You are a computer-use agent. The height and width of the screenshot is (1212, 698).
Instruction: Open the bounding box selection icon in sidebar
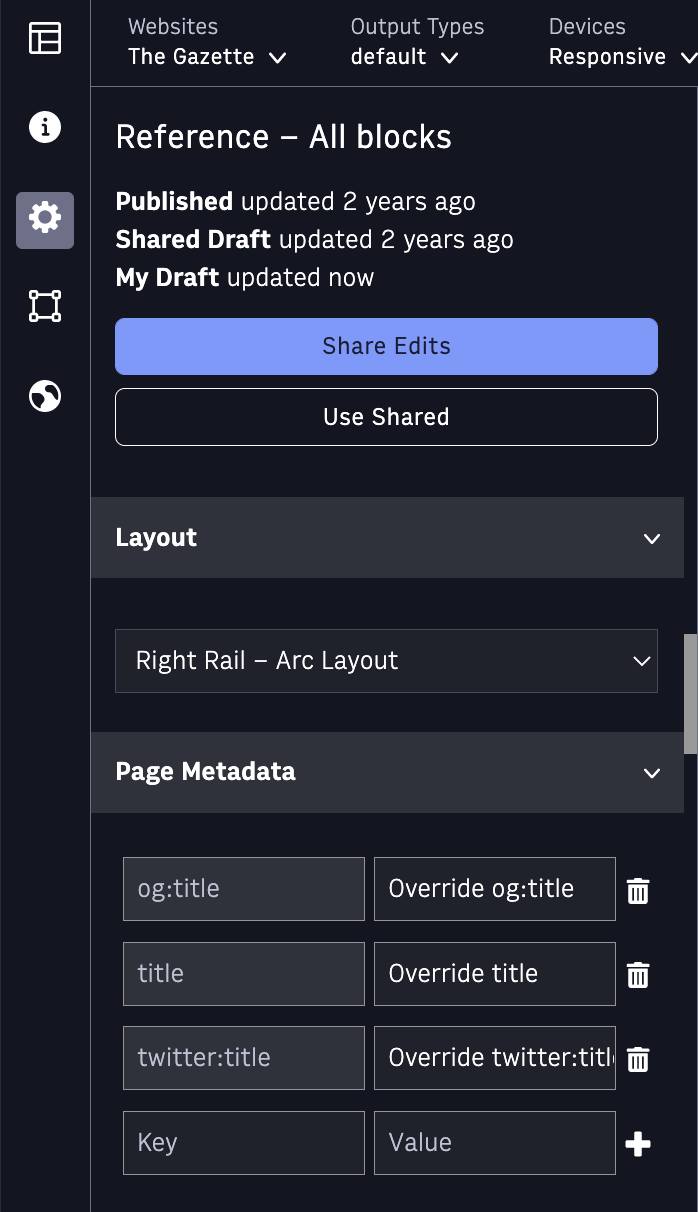point(45,306)
